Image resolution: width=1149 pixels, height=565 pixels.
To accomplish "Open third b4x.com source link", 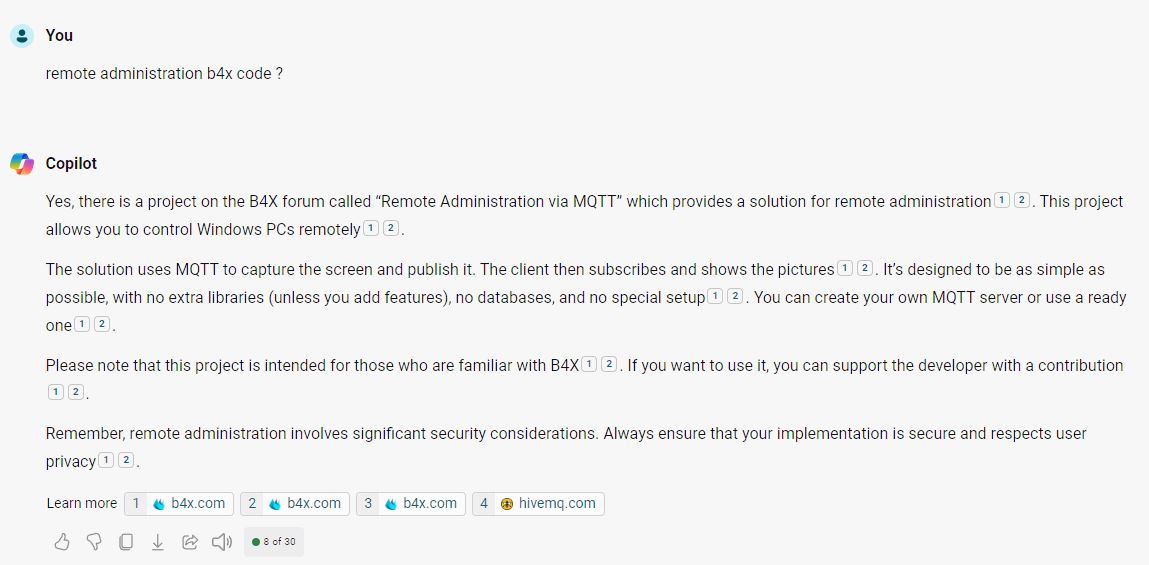I will 411,503.
